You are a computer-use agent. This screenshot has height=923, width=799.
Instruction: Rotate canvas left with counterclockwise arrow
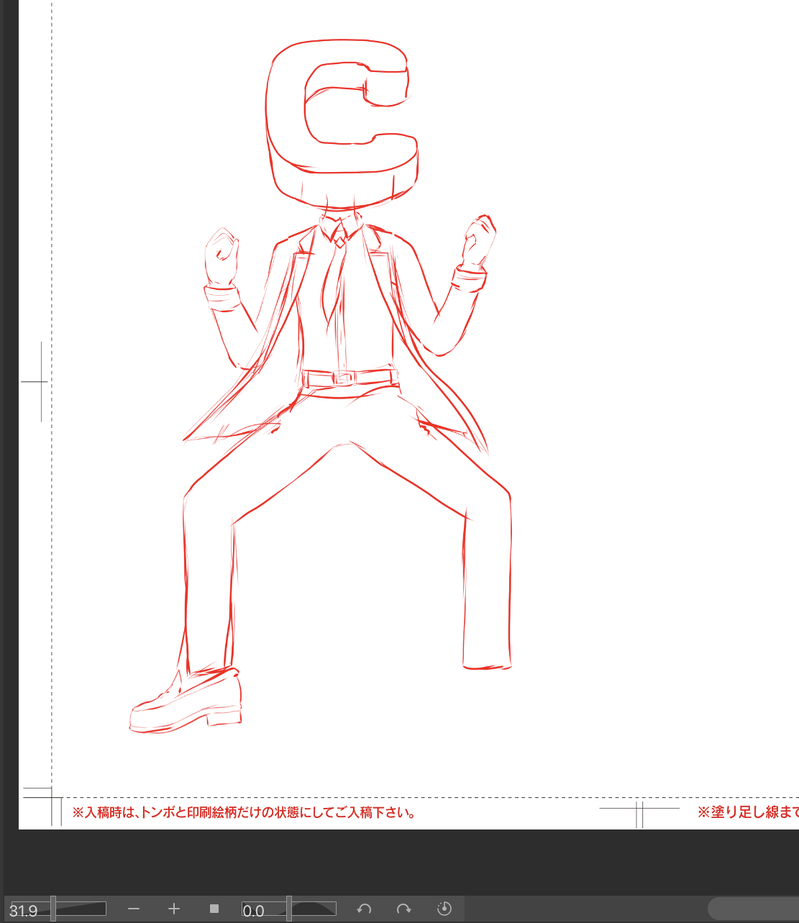pyautogui.click(x=364, y=909)
